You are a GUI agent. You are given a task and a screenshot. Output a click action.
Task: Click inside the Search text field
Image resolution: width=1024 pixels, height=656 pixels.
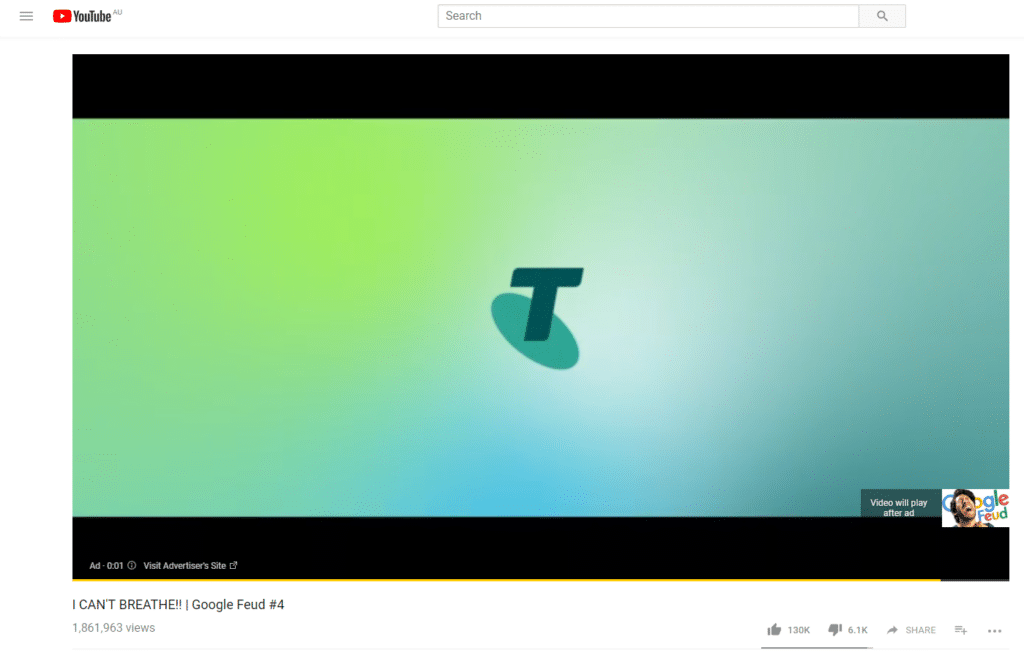(648, 16)
